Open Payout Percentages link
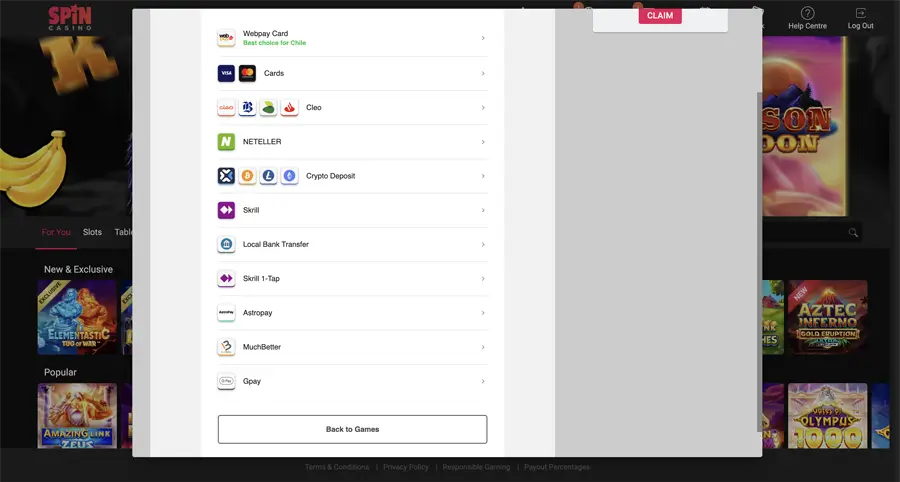The width and height of the screenshot is (900, 482). [x=557, y=467]
